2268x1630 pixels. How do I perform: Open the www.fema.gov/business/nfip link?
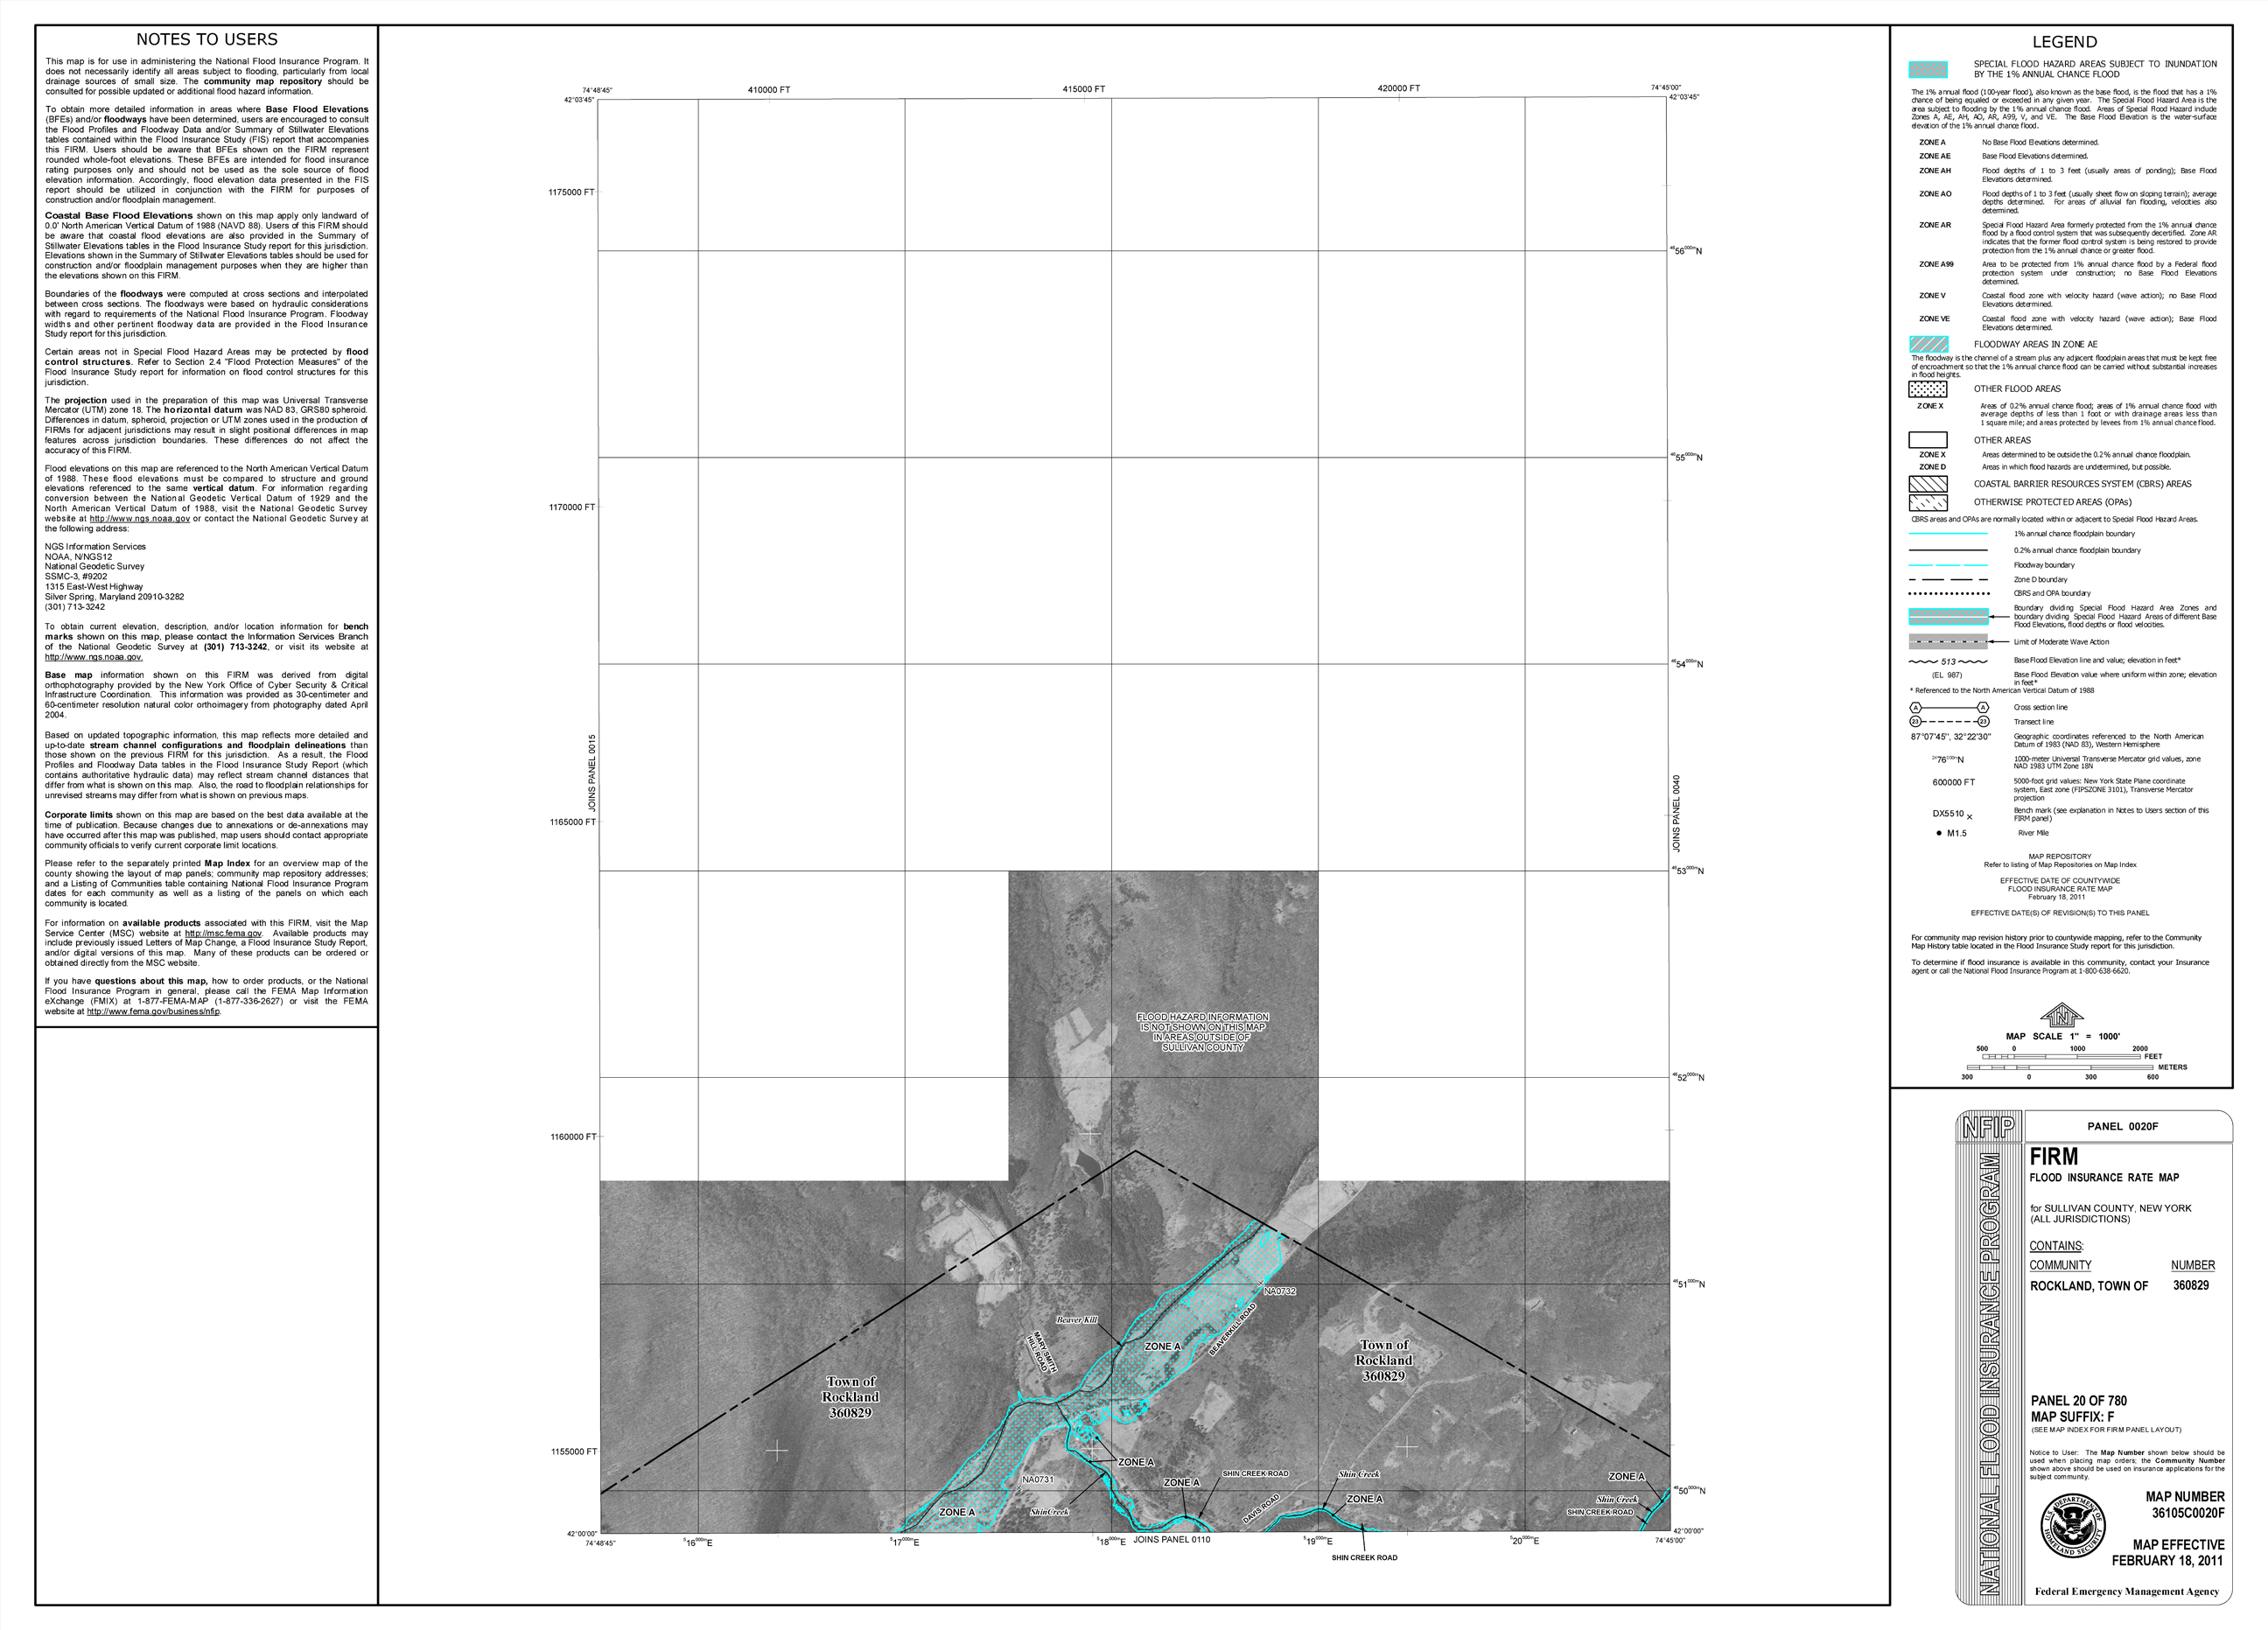tap(153, 1012)
